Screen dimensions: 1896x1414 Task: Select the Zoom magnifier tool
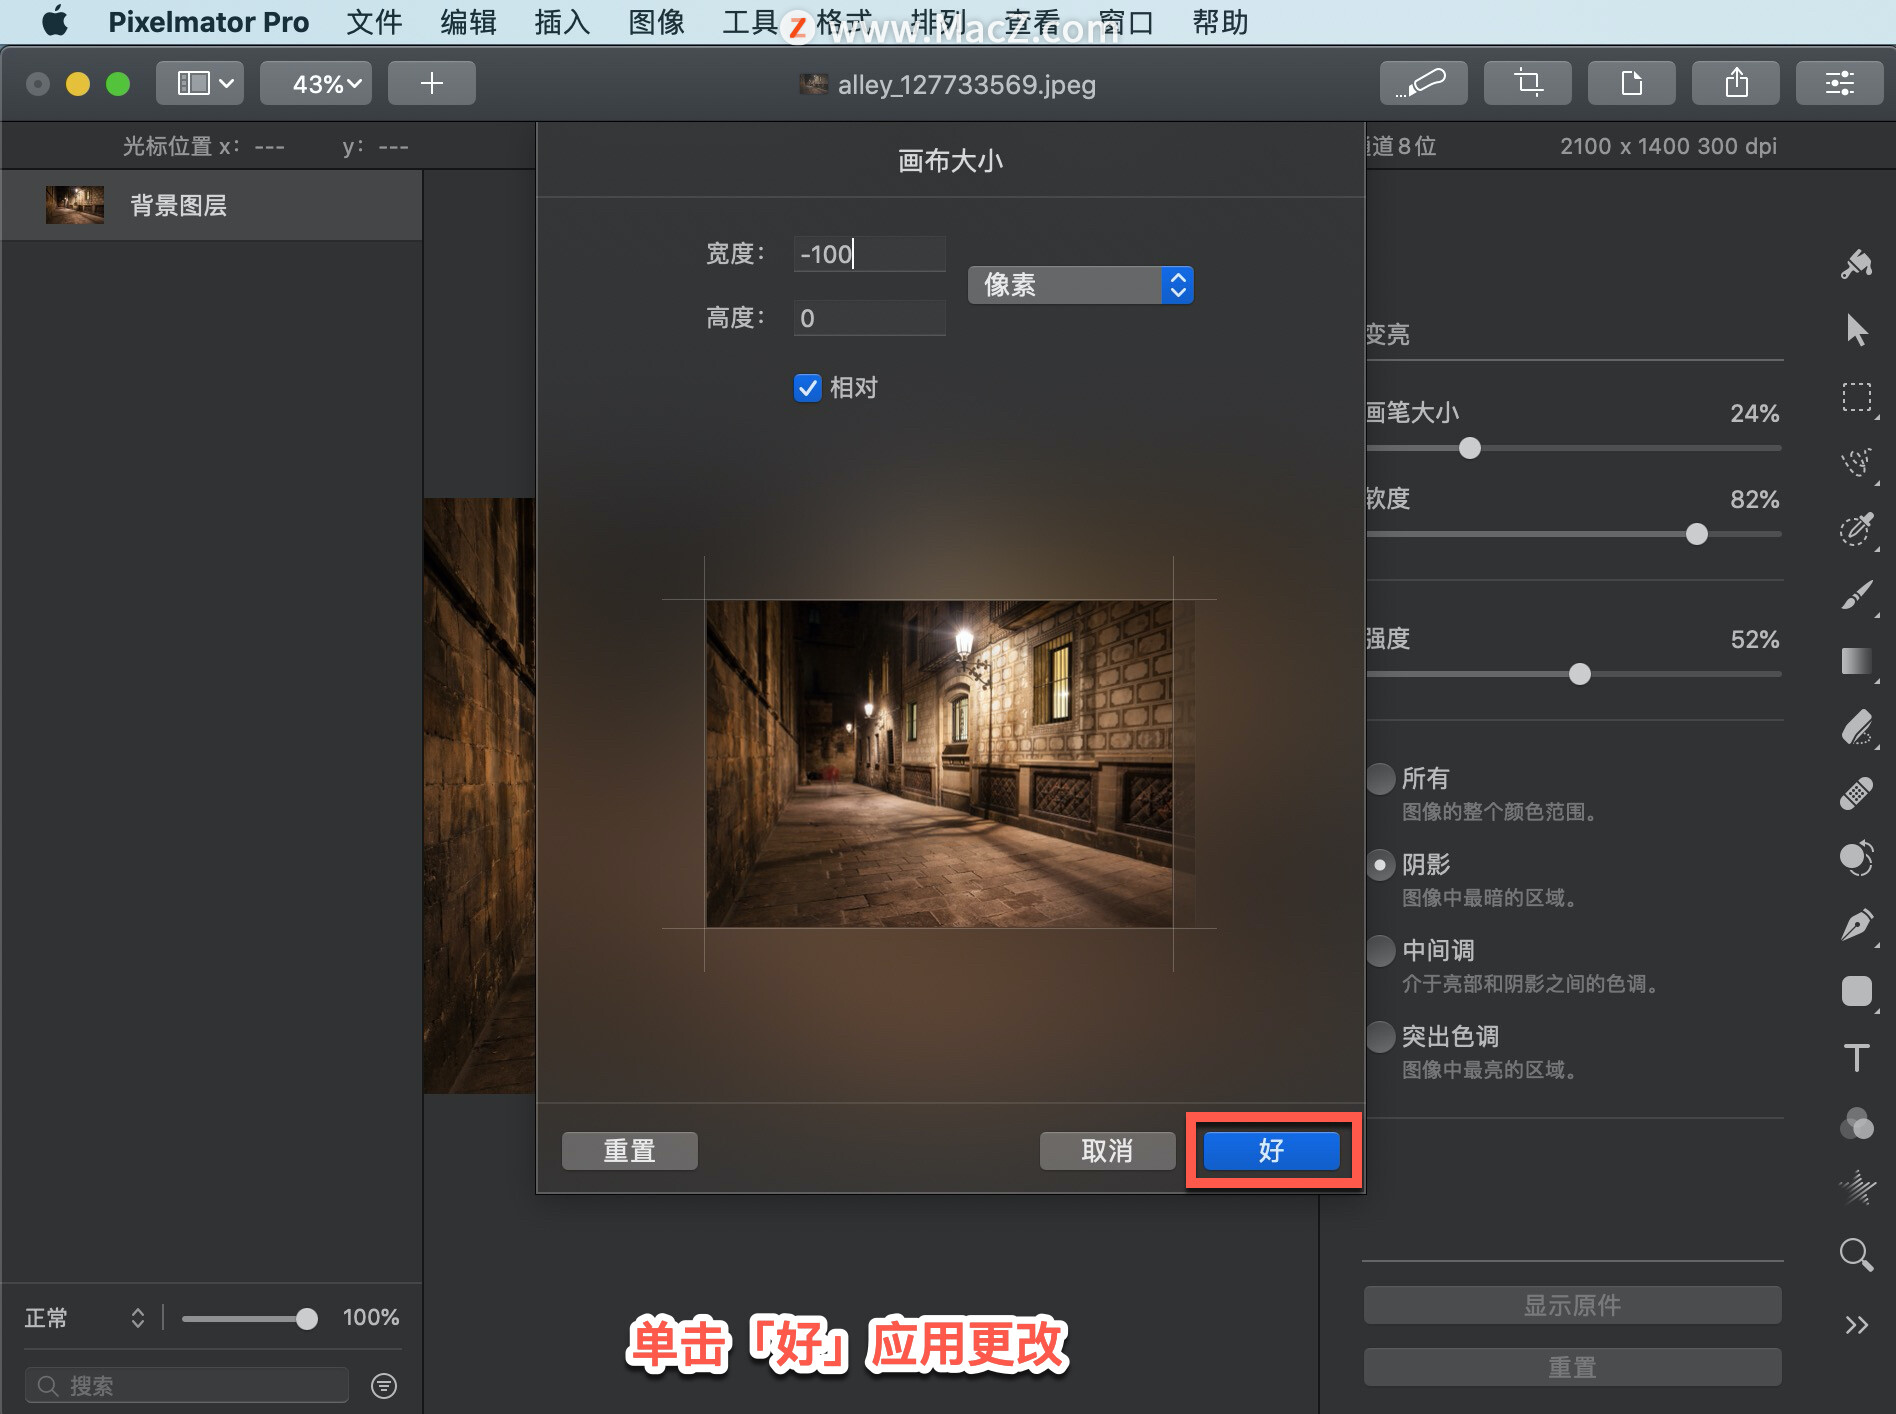[x=1857, y=1255]
